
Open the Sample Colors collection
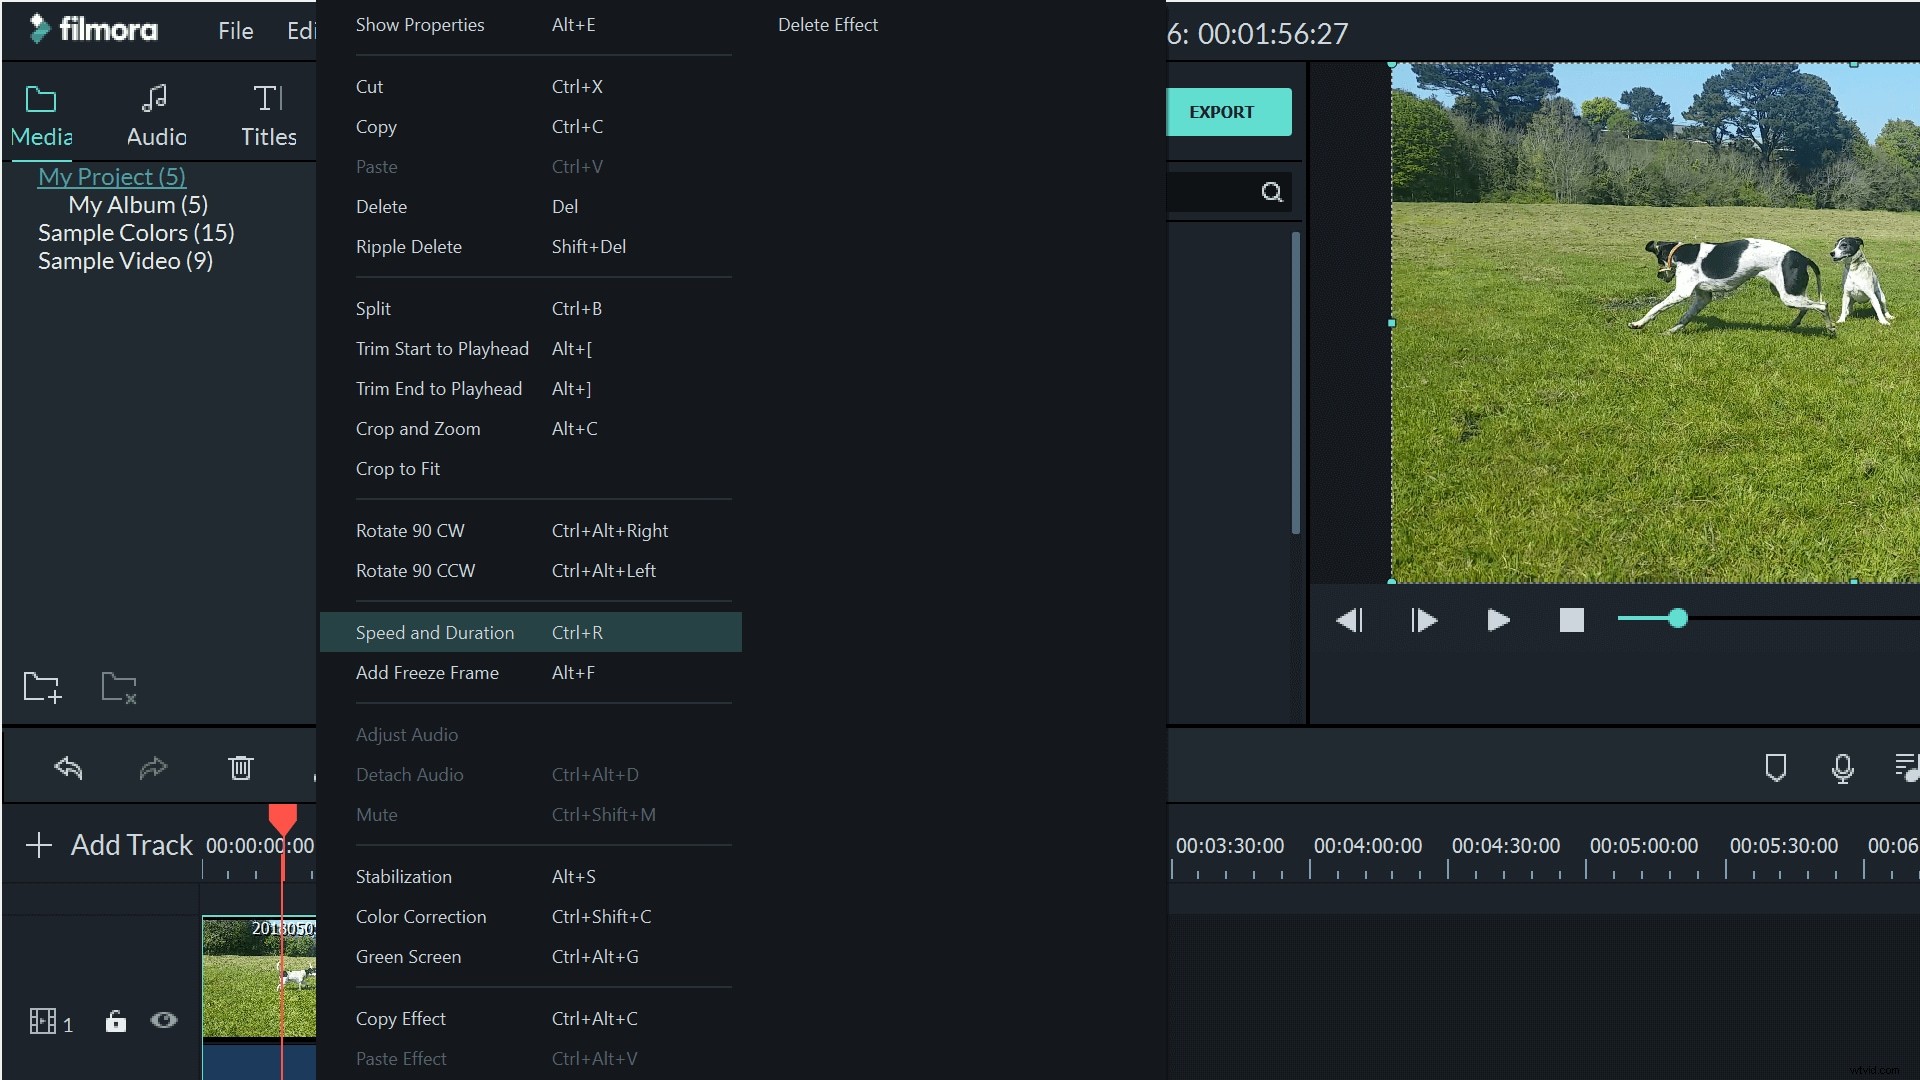[135, 233]
